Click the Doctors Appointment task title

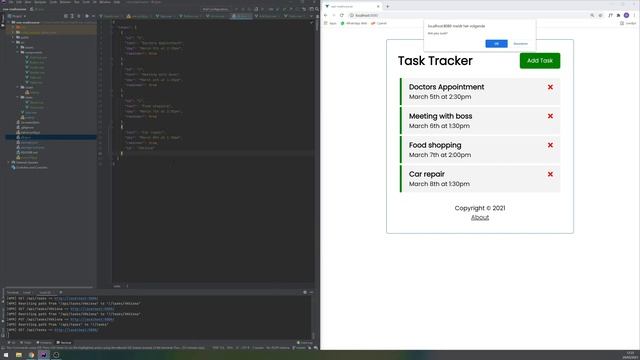[x=446, y=87]
